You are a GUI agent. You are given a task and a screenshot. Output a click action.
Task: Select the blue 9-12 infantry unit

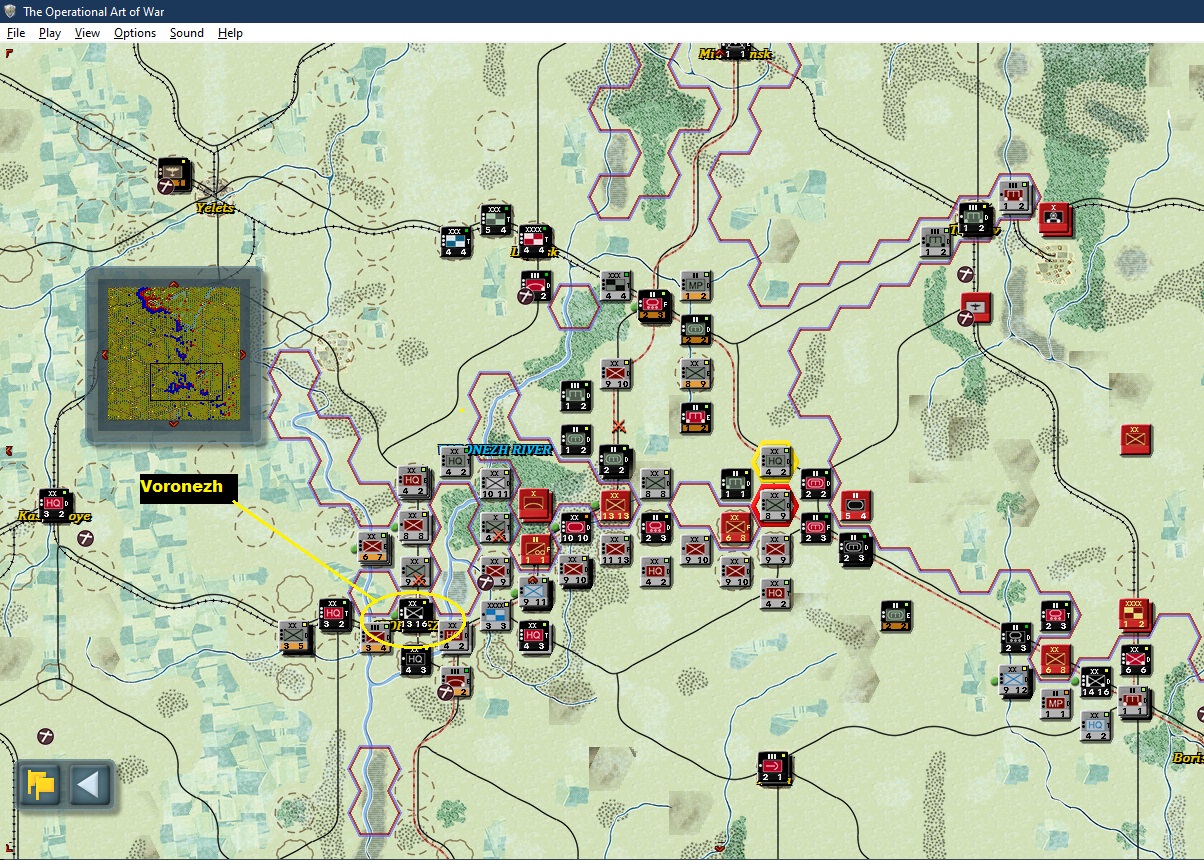coord(1015,682)
